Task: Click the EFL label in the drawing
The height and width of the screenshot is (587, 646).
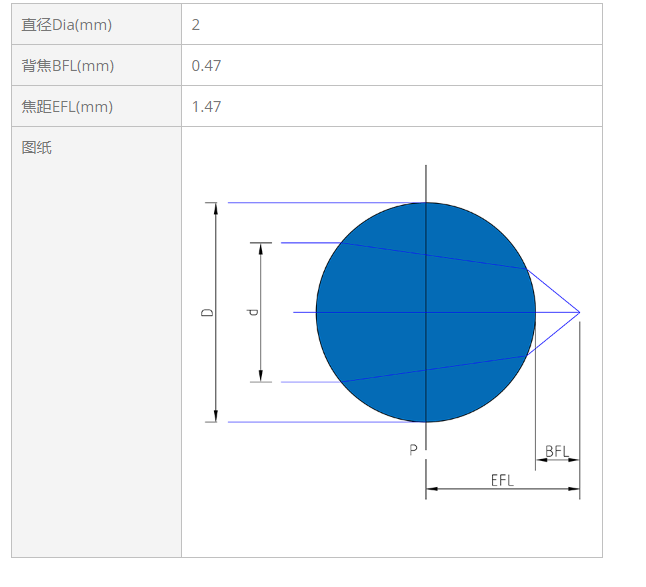Action: [502, 480]
